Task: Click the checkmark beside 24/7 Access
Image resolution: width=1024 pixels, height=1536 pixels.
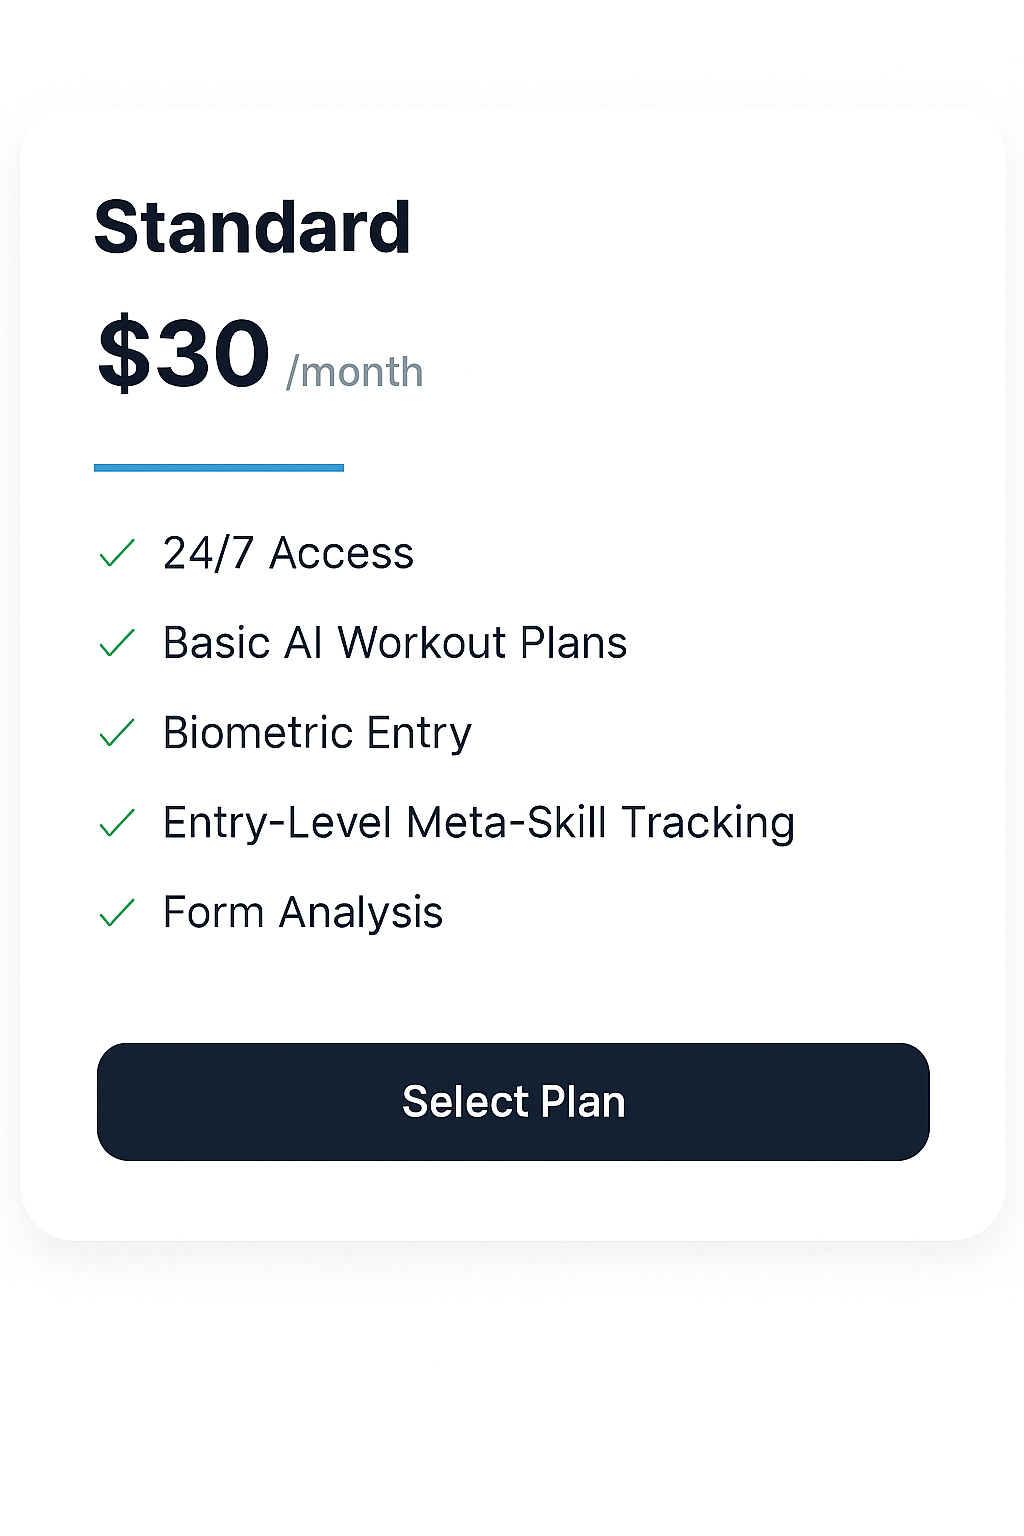Action: point(117,553)
